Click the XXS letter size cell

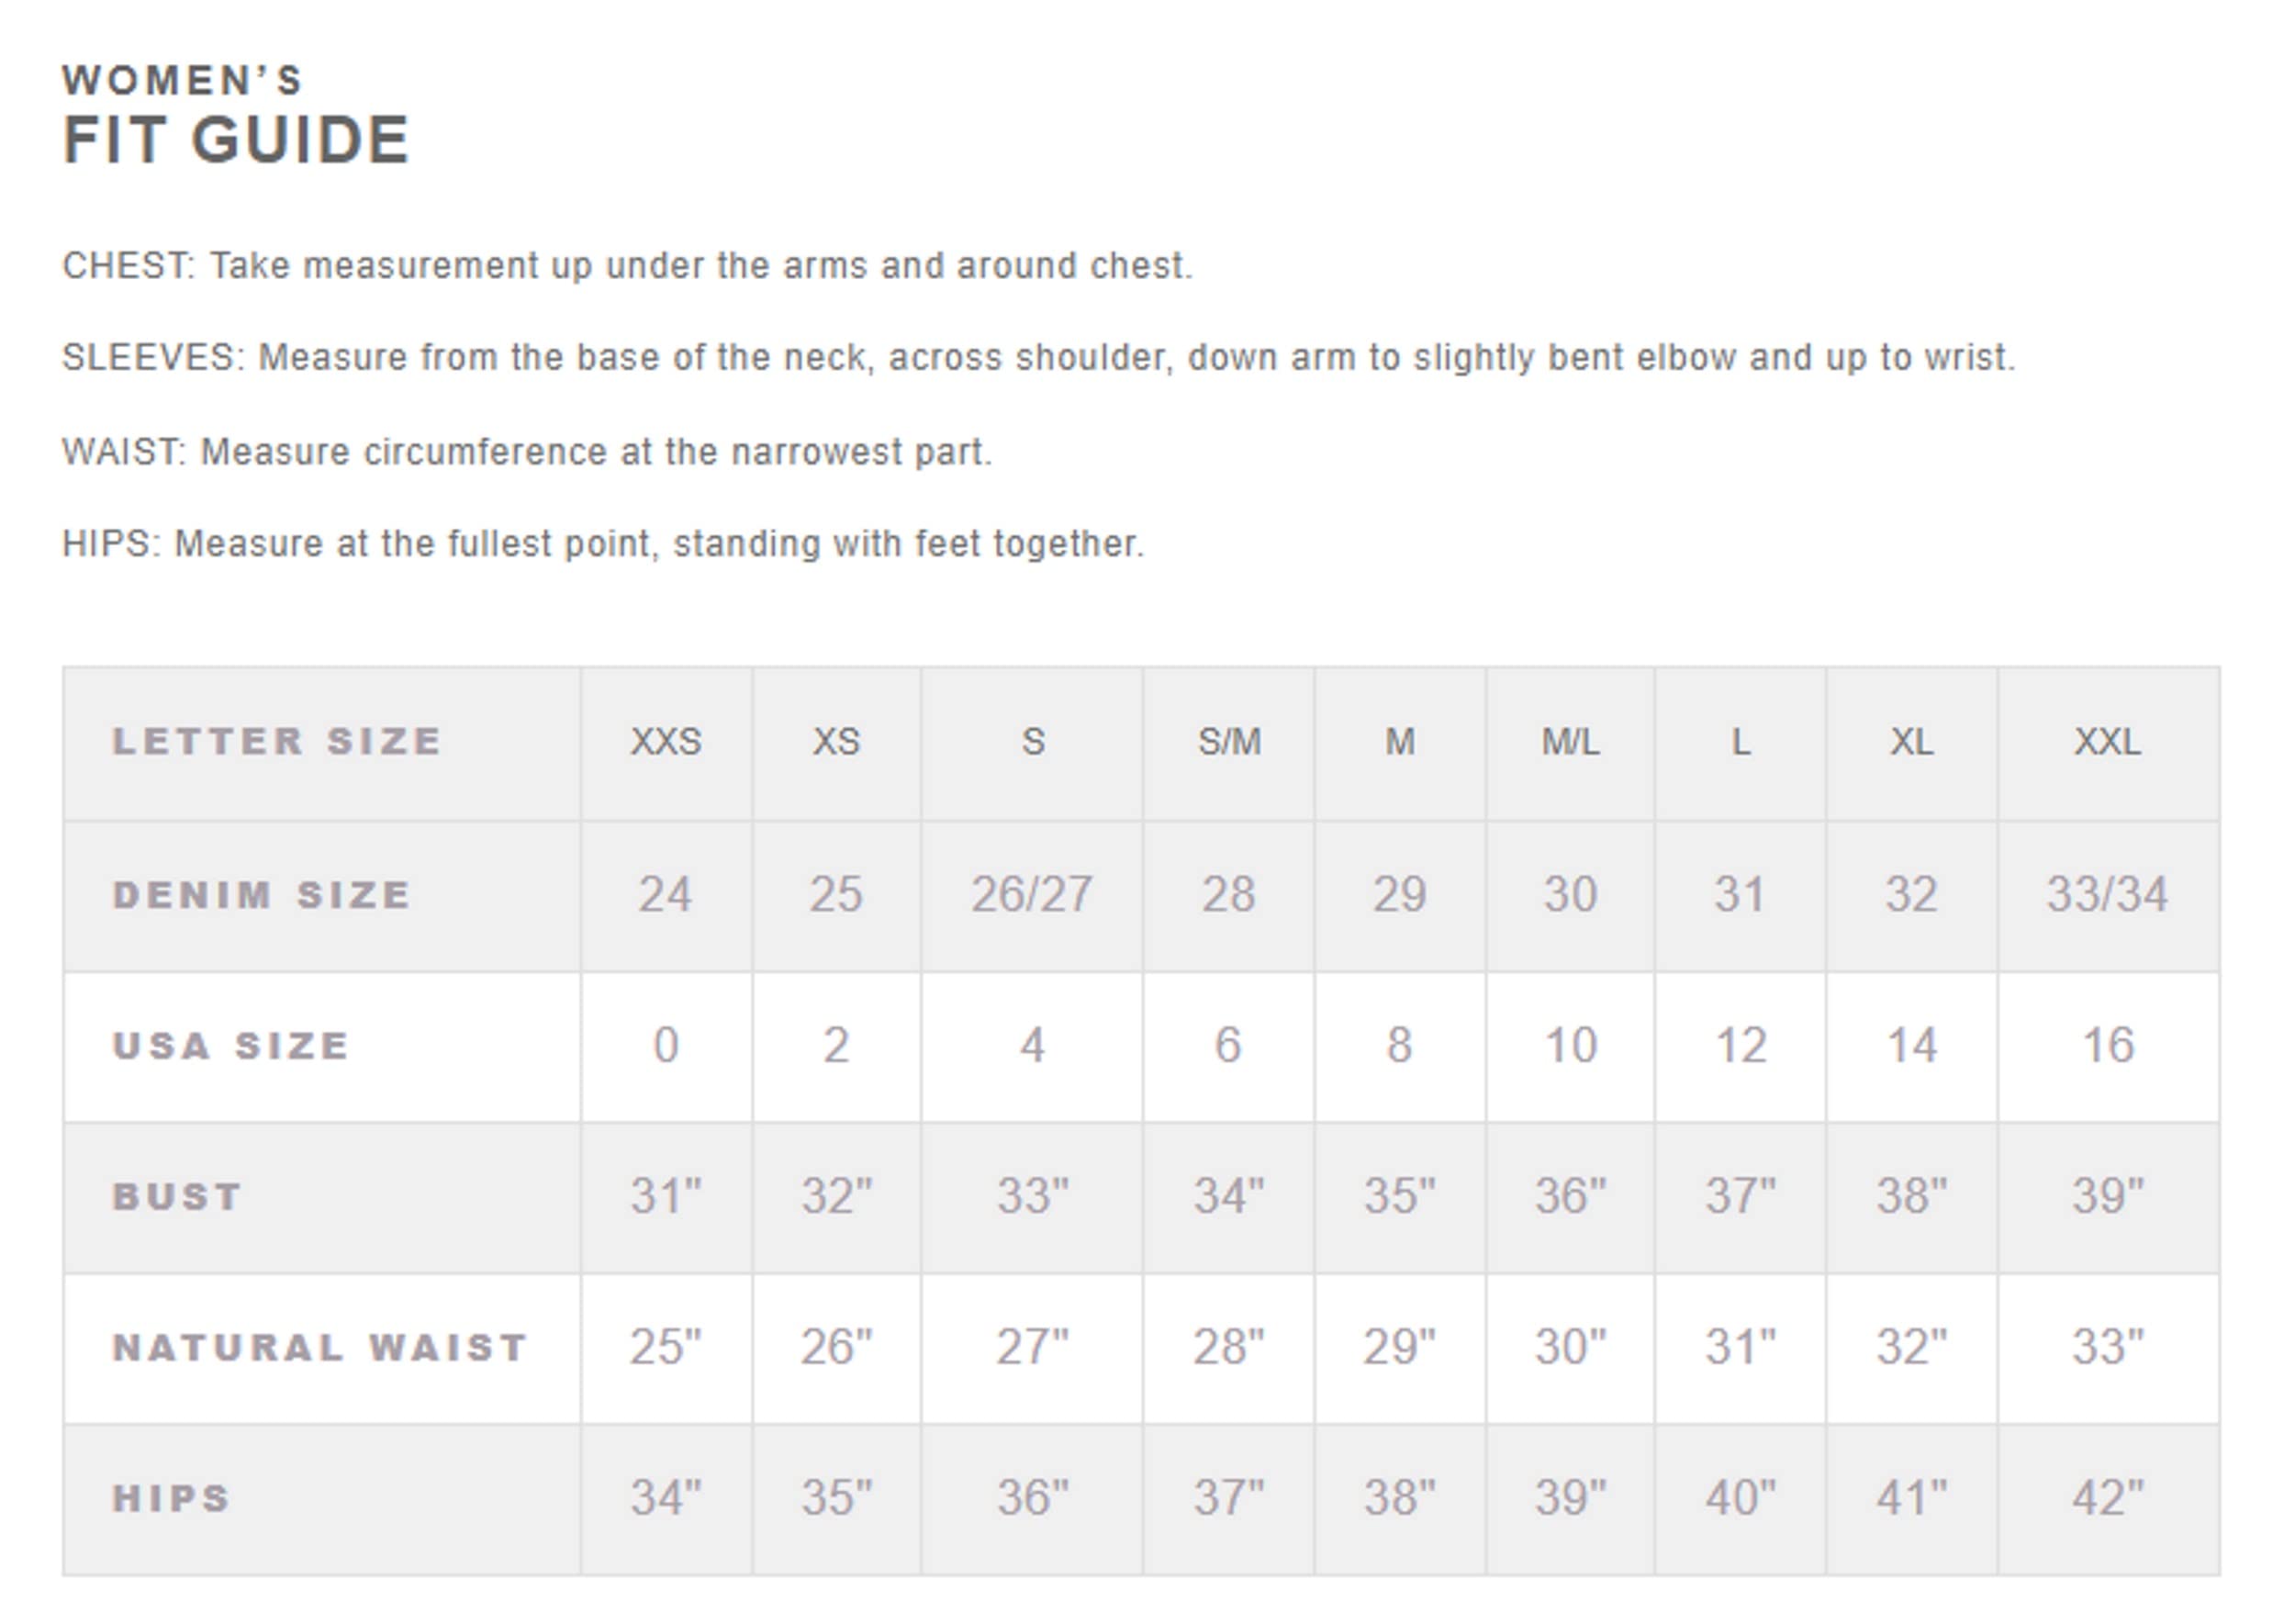coord(666,742)
